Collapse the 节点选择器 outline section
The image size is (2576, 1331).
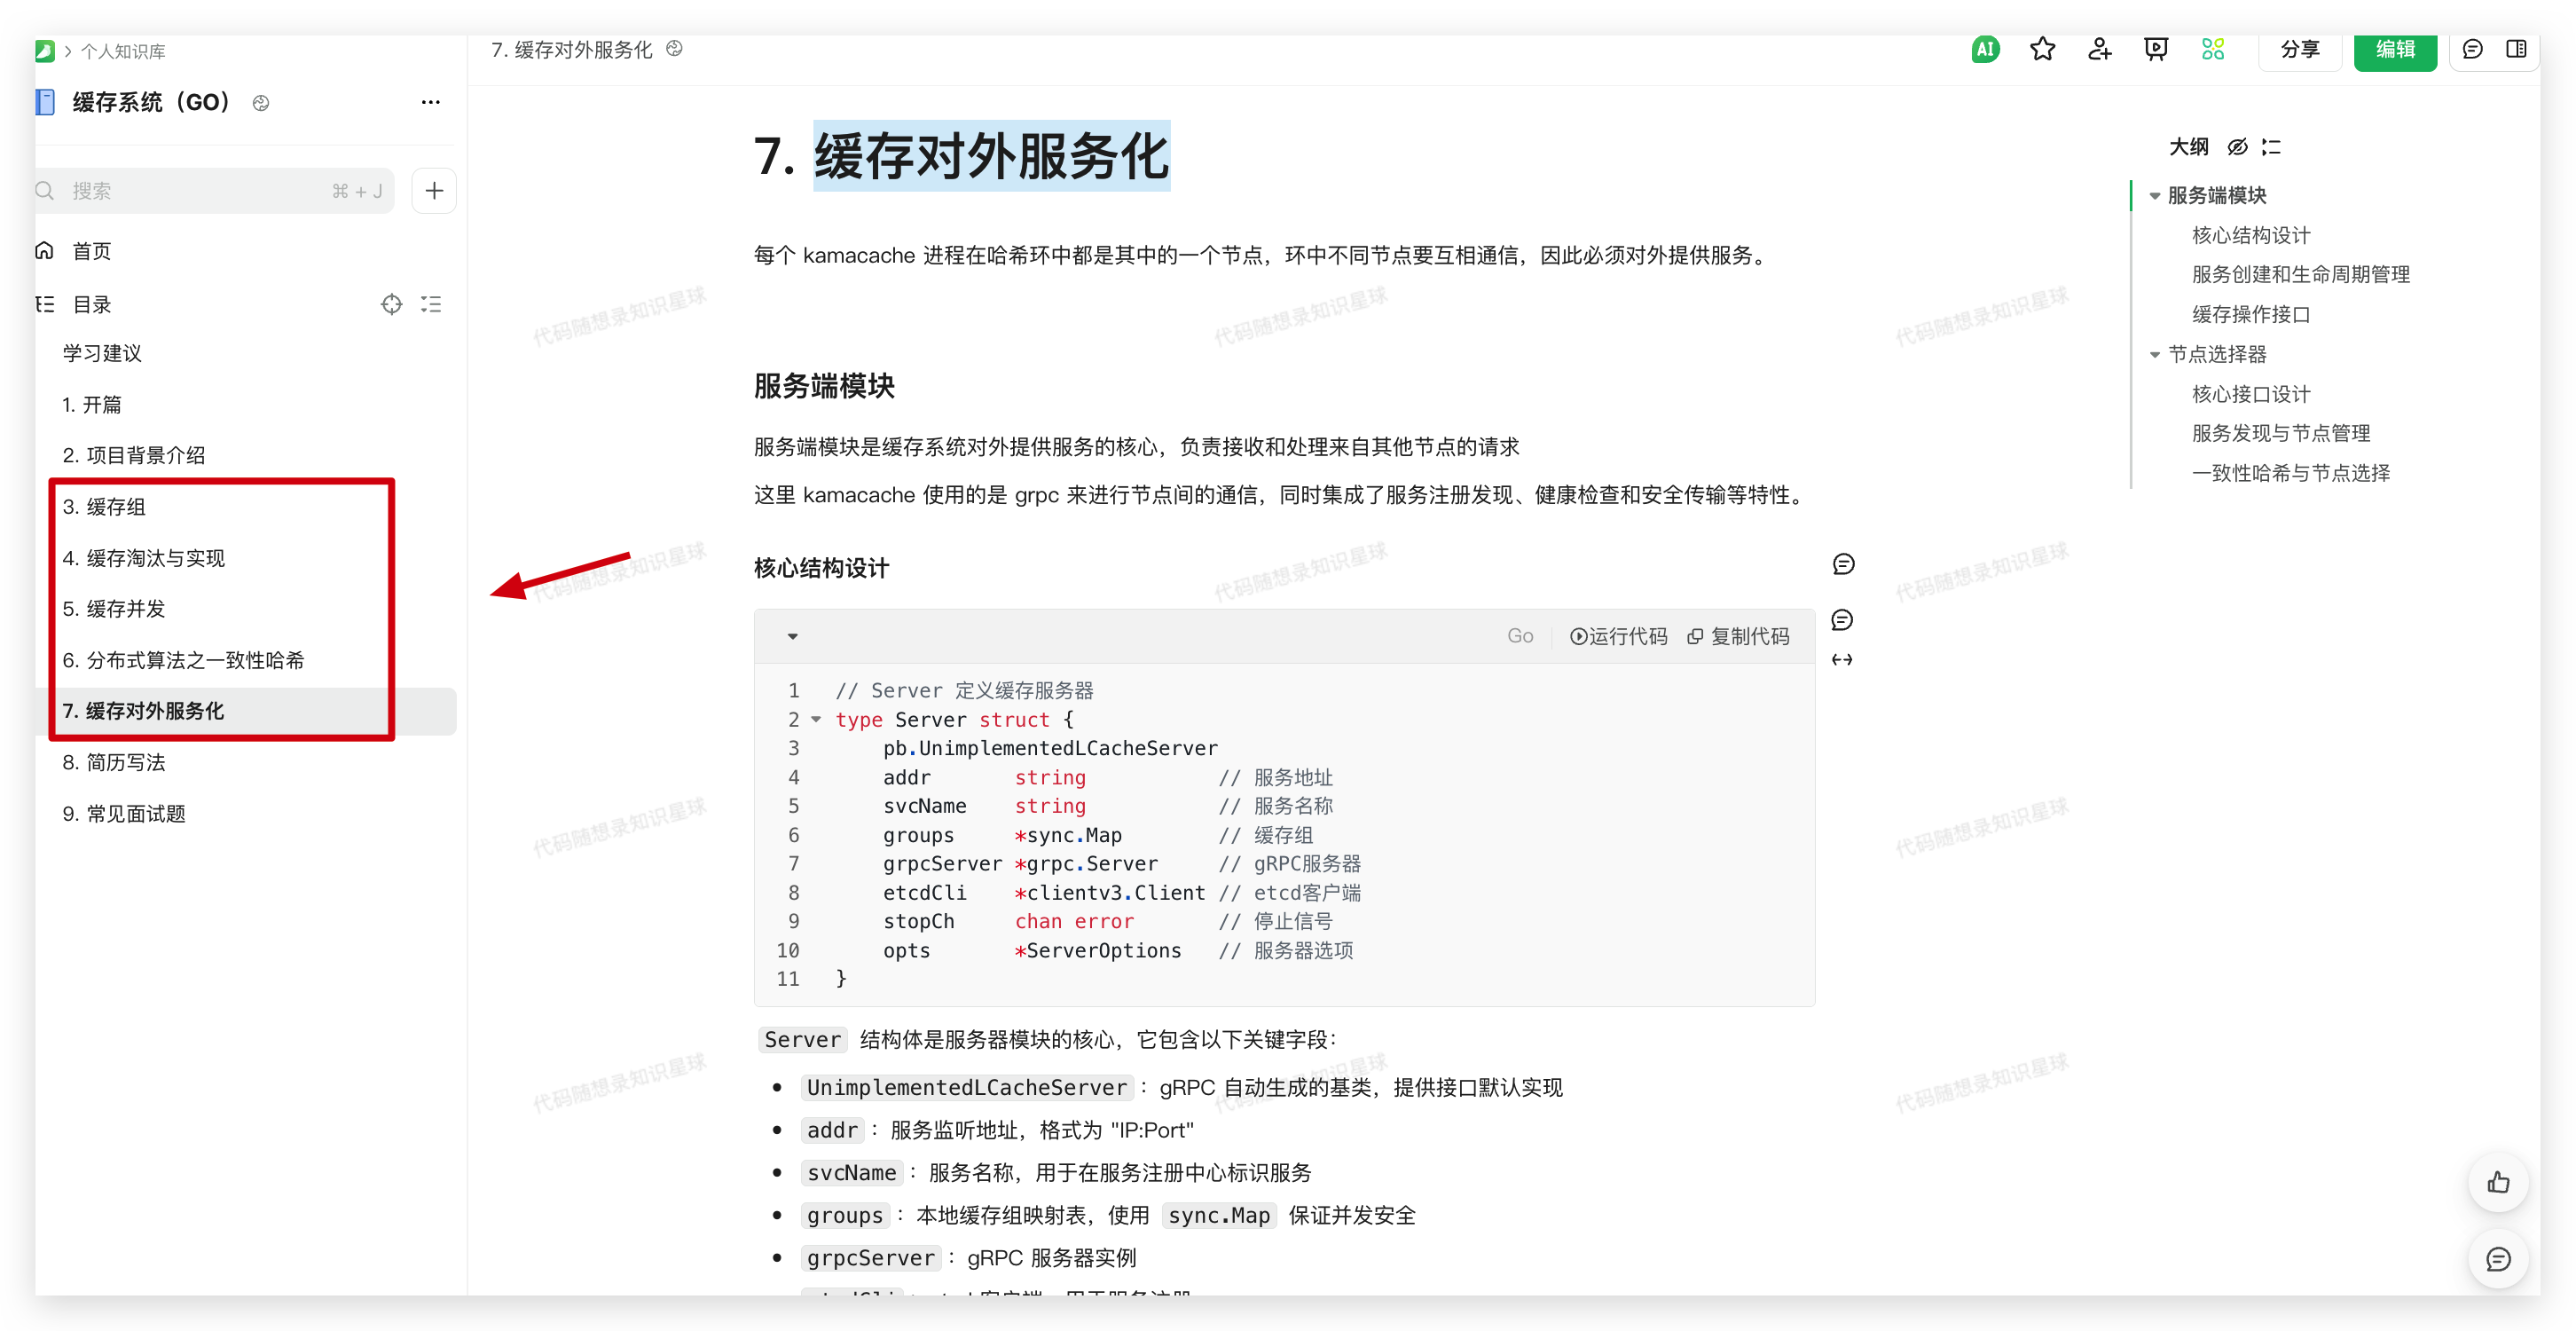tap(2154, 355)
